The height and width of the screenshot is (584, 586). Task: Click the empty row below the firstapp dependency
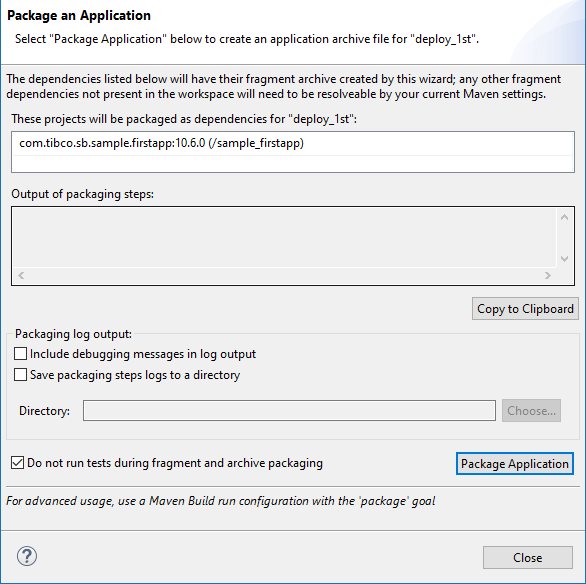coord(293,164)
